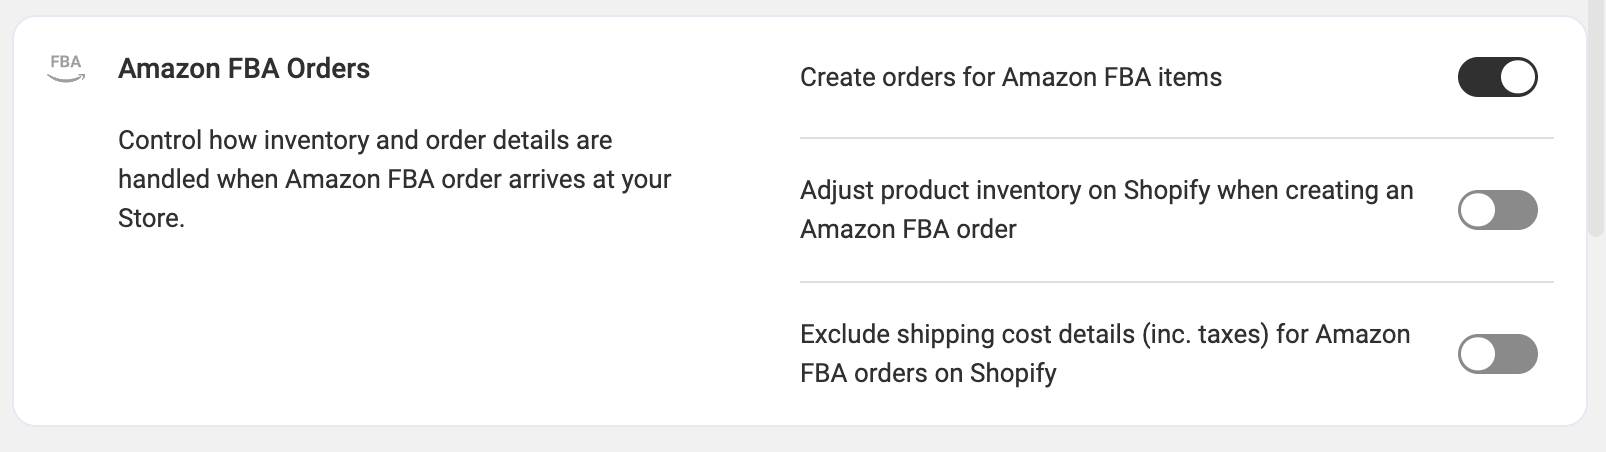
Task: Disable the Create orders for Amazon FBA items toggle
Action: (1497, 77)
